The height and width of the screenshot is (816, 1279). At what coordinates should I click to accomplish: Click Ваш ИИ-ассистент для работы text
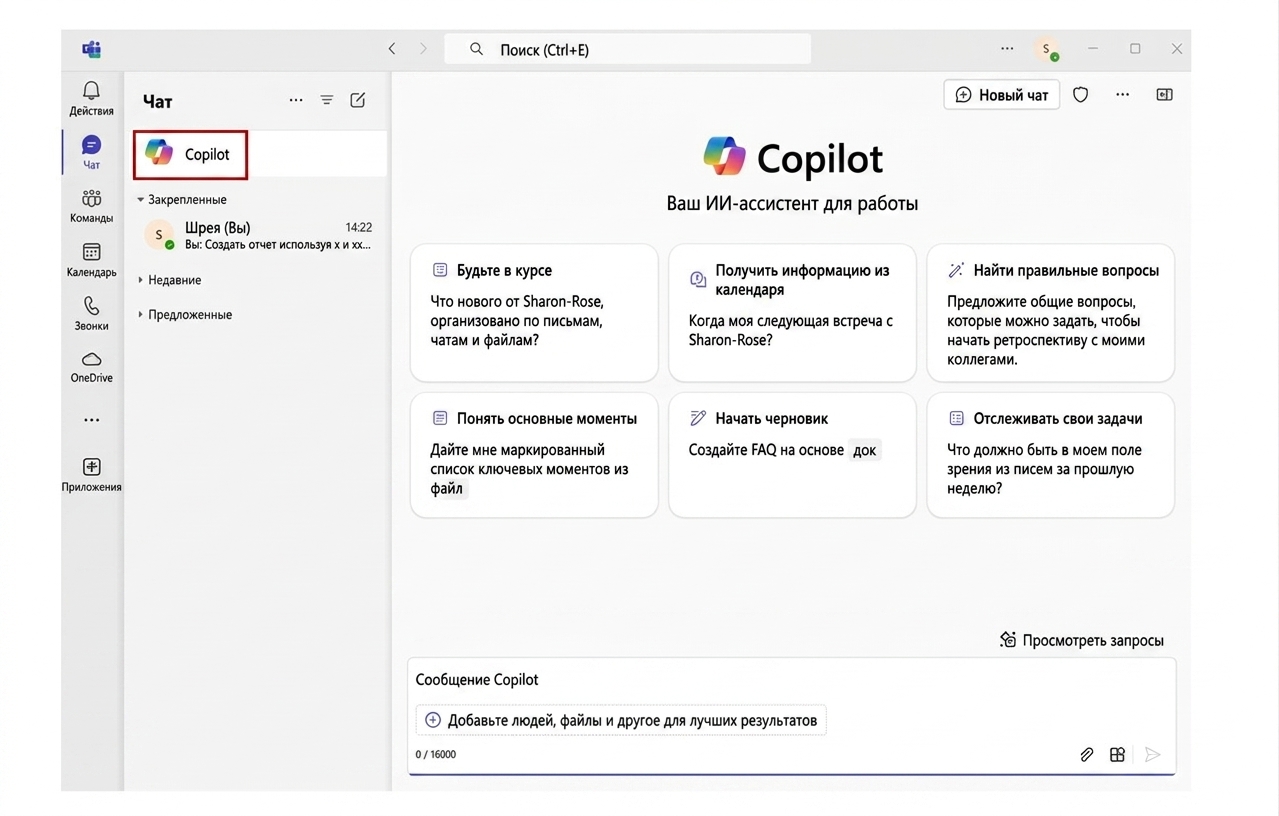792,204
